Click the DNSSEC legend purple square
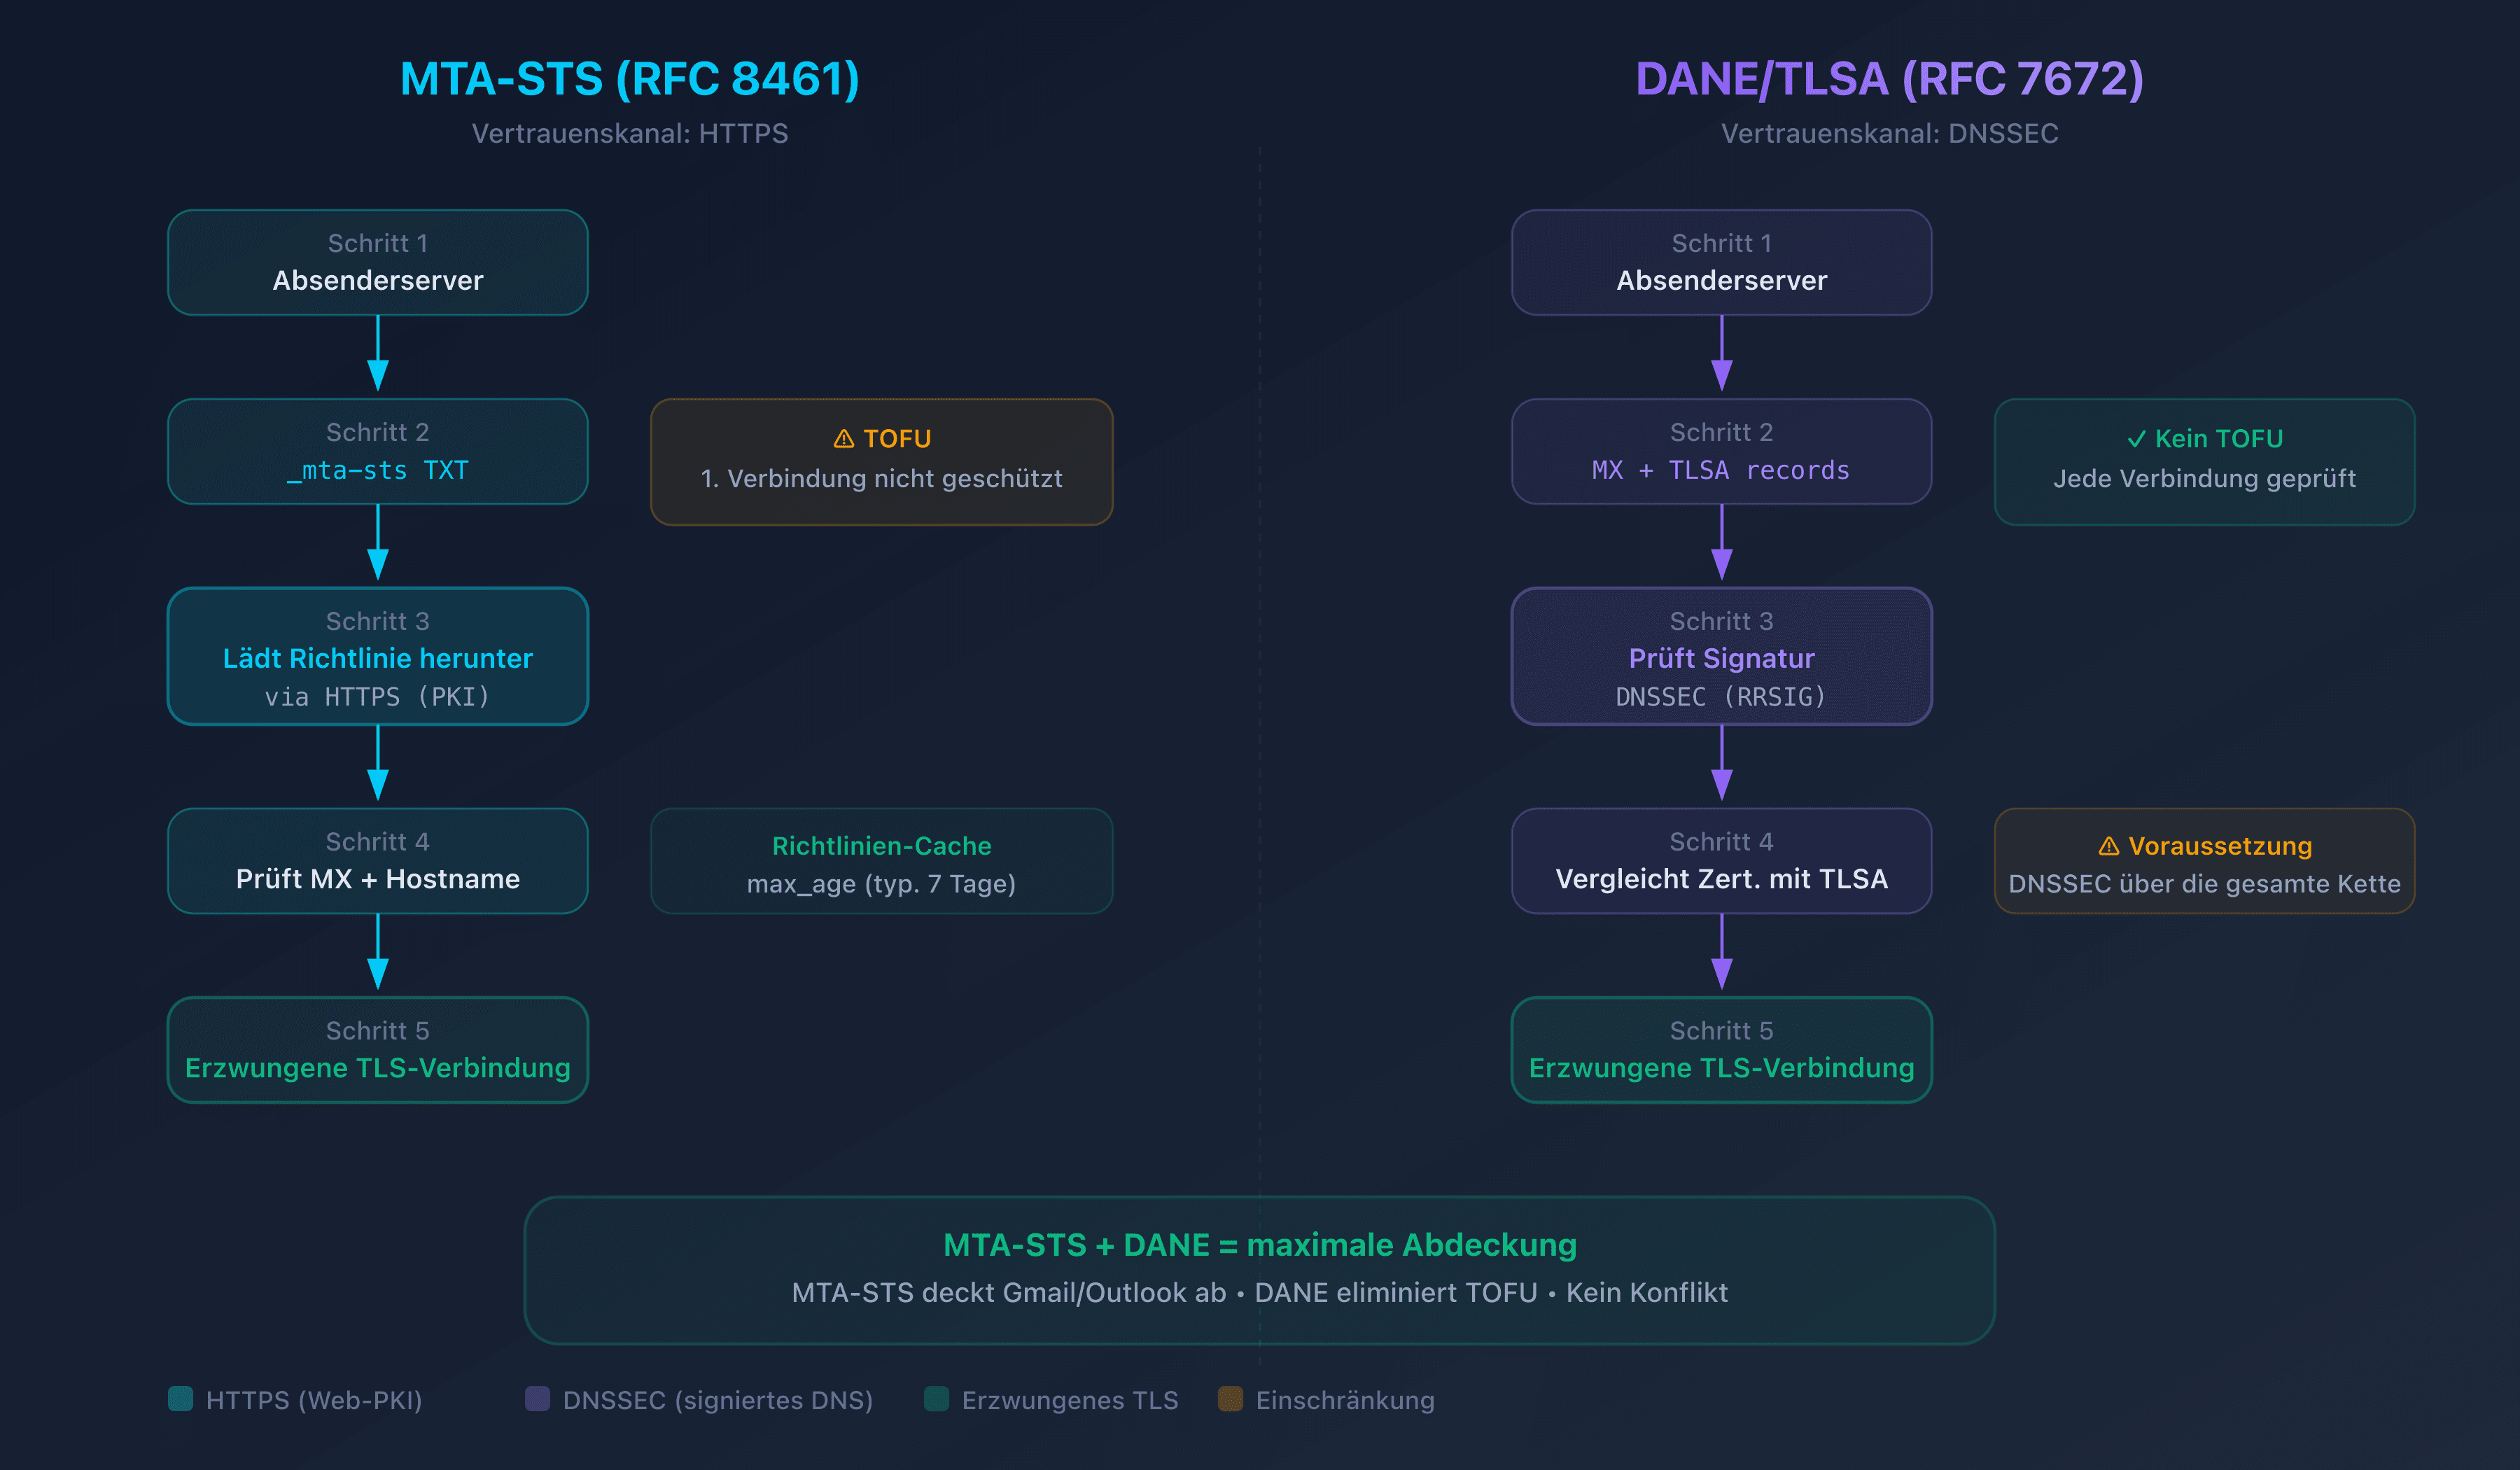This screenshot has height=1470, width=2520. coord(537,1399)
